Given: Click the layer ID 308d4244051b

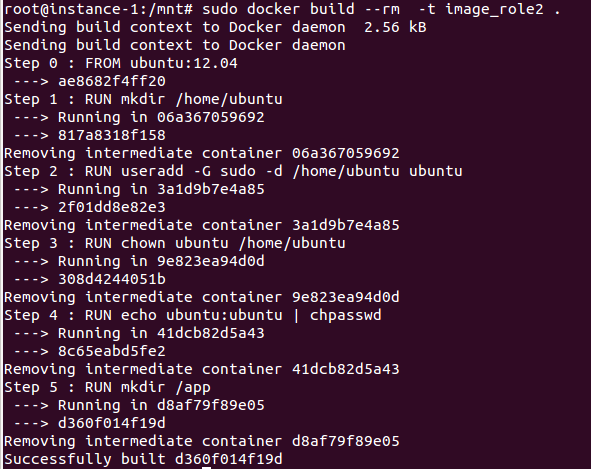Looking at the screenshot, I should click(x=112, y=279).
